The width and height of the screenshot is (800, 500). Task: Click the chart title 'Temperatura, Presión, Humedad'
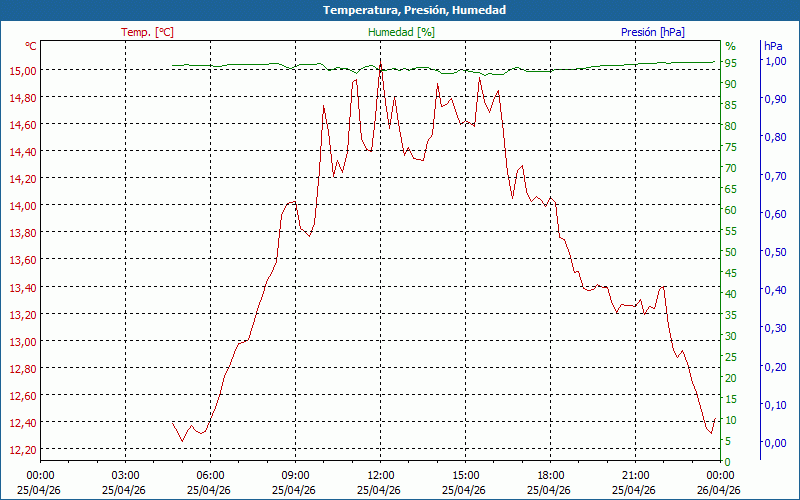[x=400, y=10]
